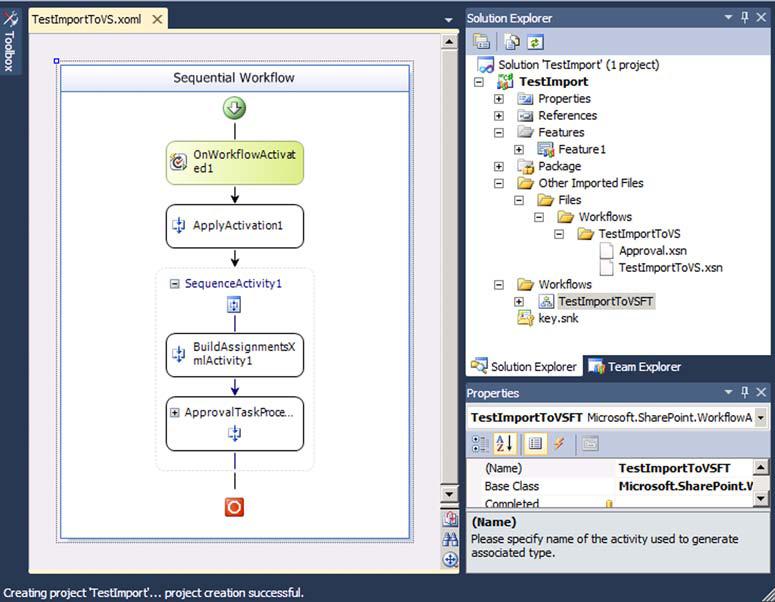The height and width of the screenshot is (602, 775).
Task: Click the Package node icon
Action: click(525, 166)
